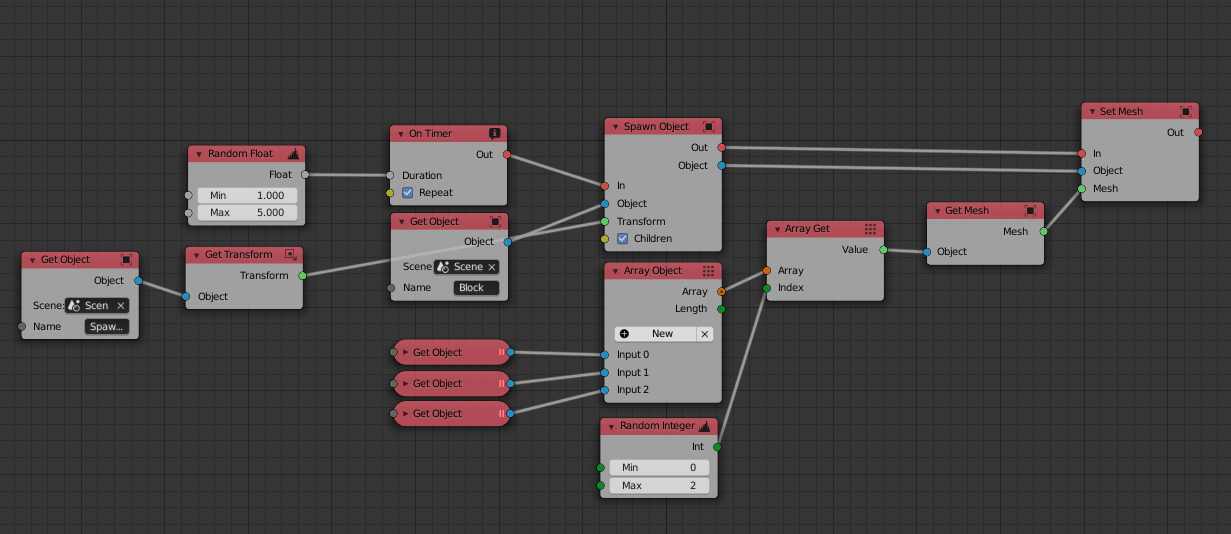Viewport: 1231px width, 534px height.
Task: Clear the Scen field above the Spaw... name
Action: tap(121, 306)
